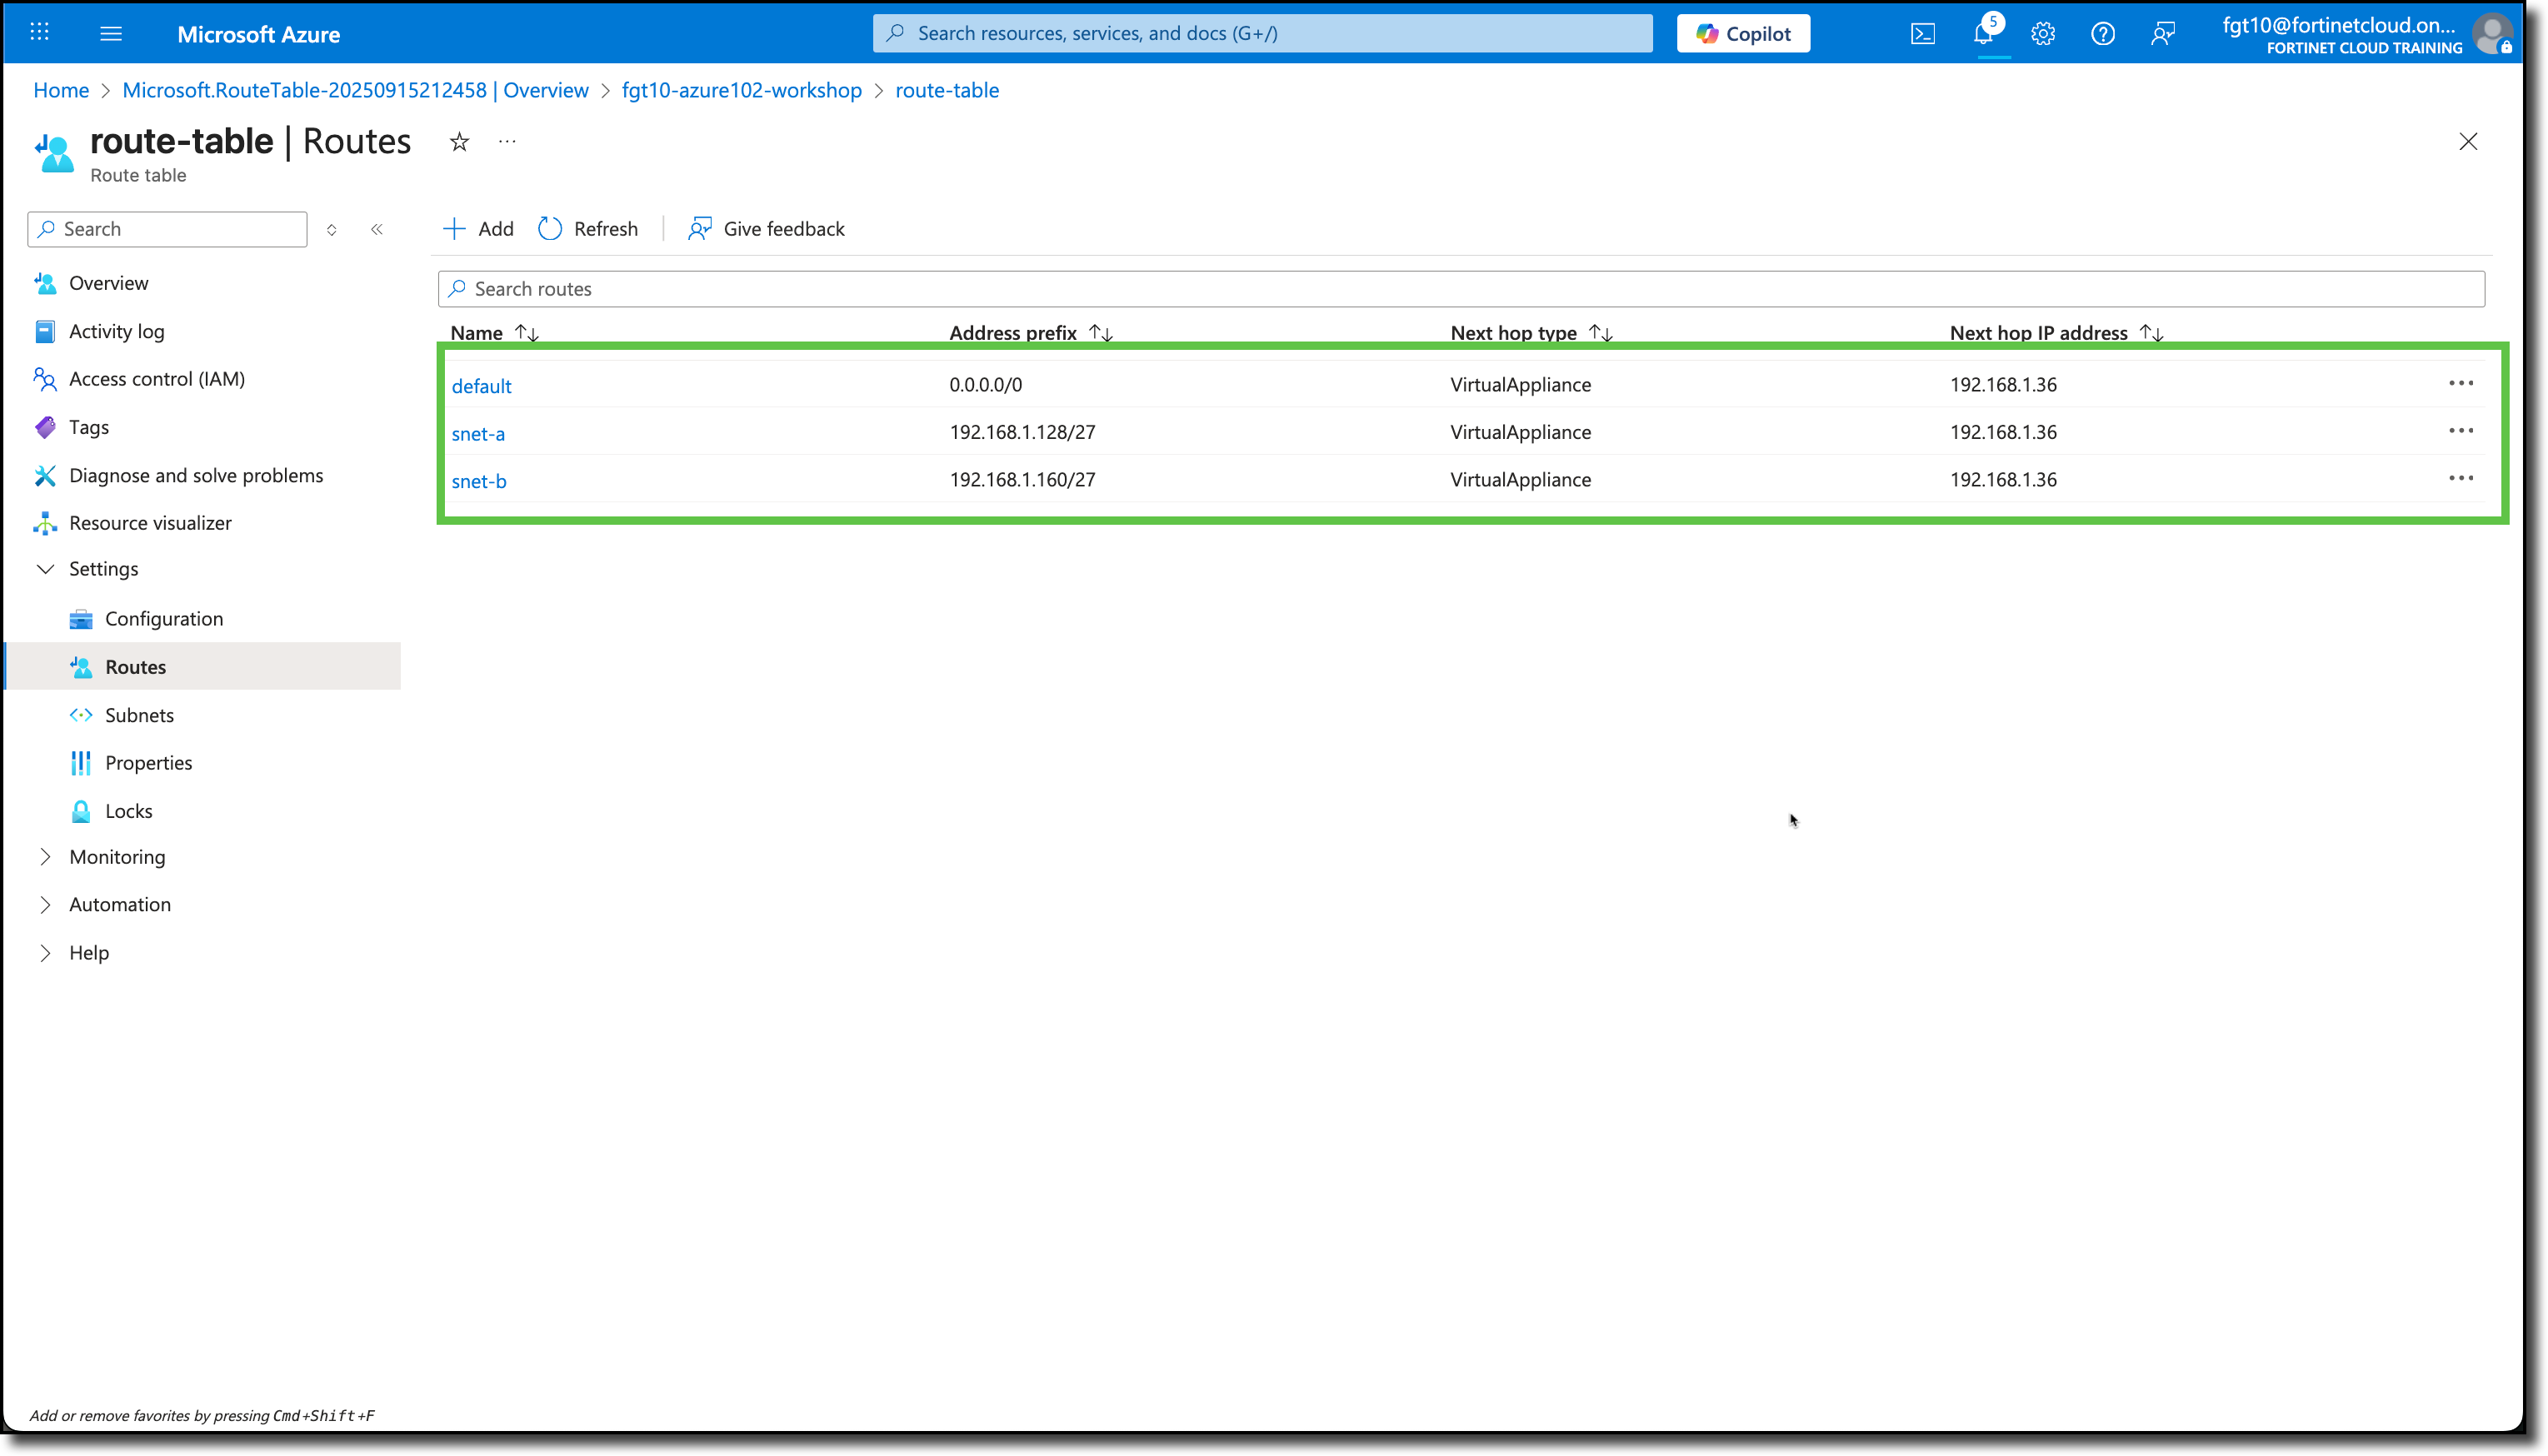Open the Activity log section

click(117, 331)
